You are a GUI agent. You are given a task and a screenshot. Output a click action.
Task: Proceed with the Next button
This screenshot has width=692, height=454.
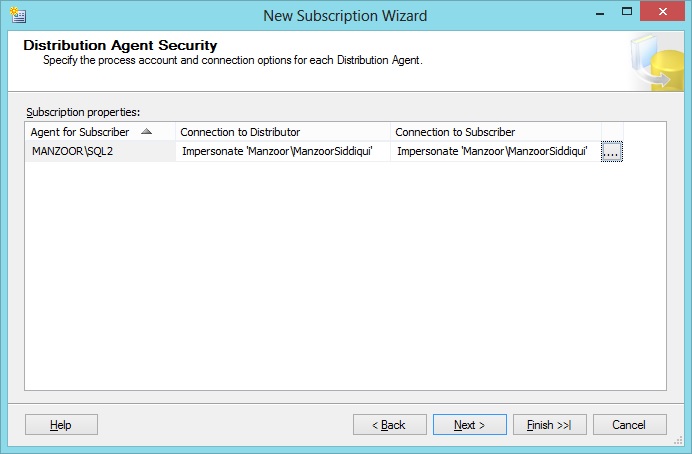pyautogui.click(x=470, y=425)
